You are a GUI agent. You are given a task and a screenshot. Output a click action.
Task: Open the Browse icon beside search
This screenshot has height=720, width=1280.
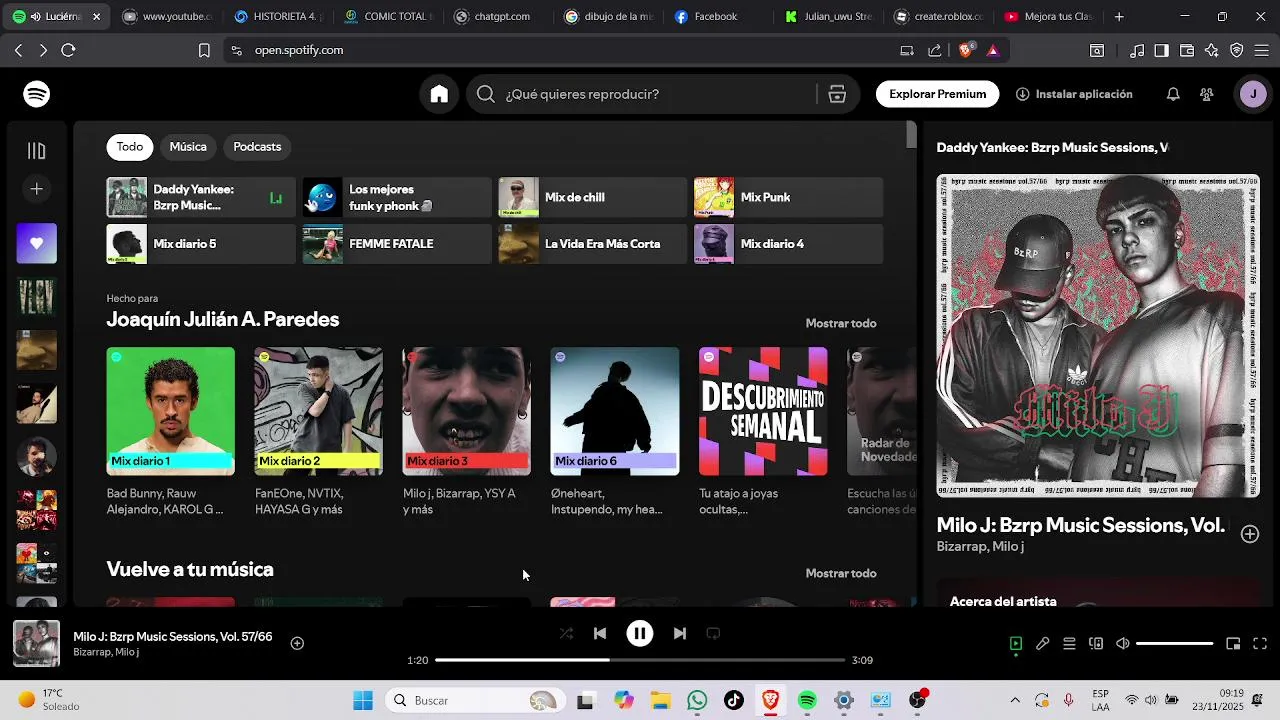click(837, 94)
